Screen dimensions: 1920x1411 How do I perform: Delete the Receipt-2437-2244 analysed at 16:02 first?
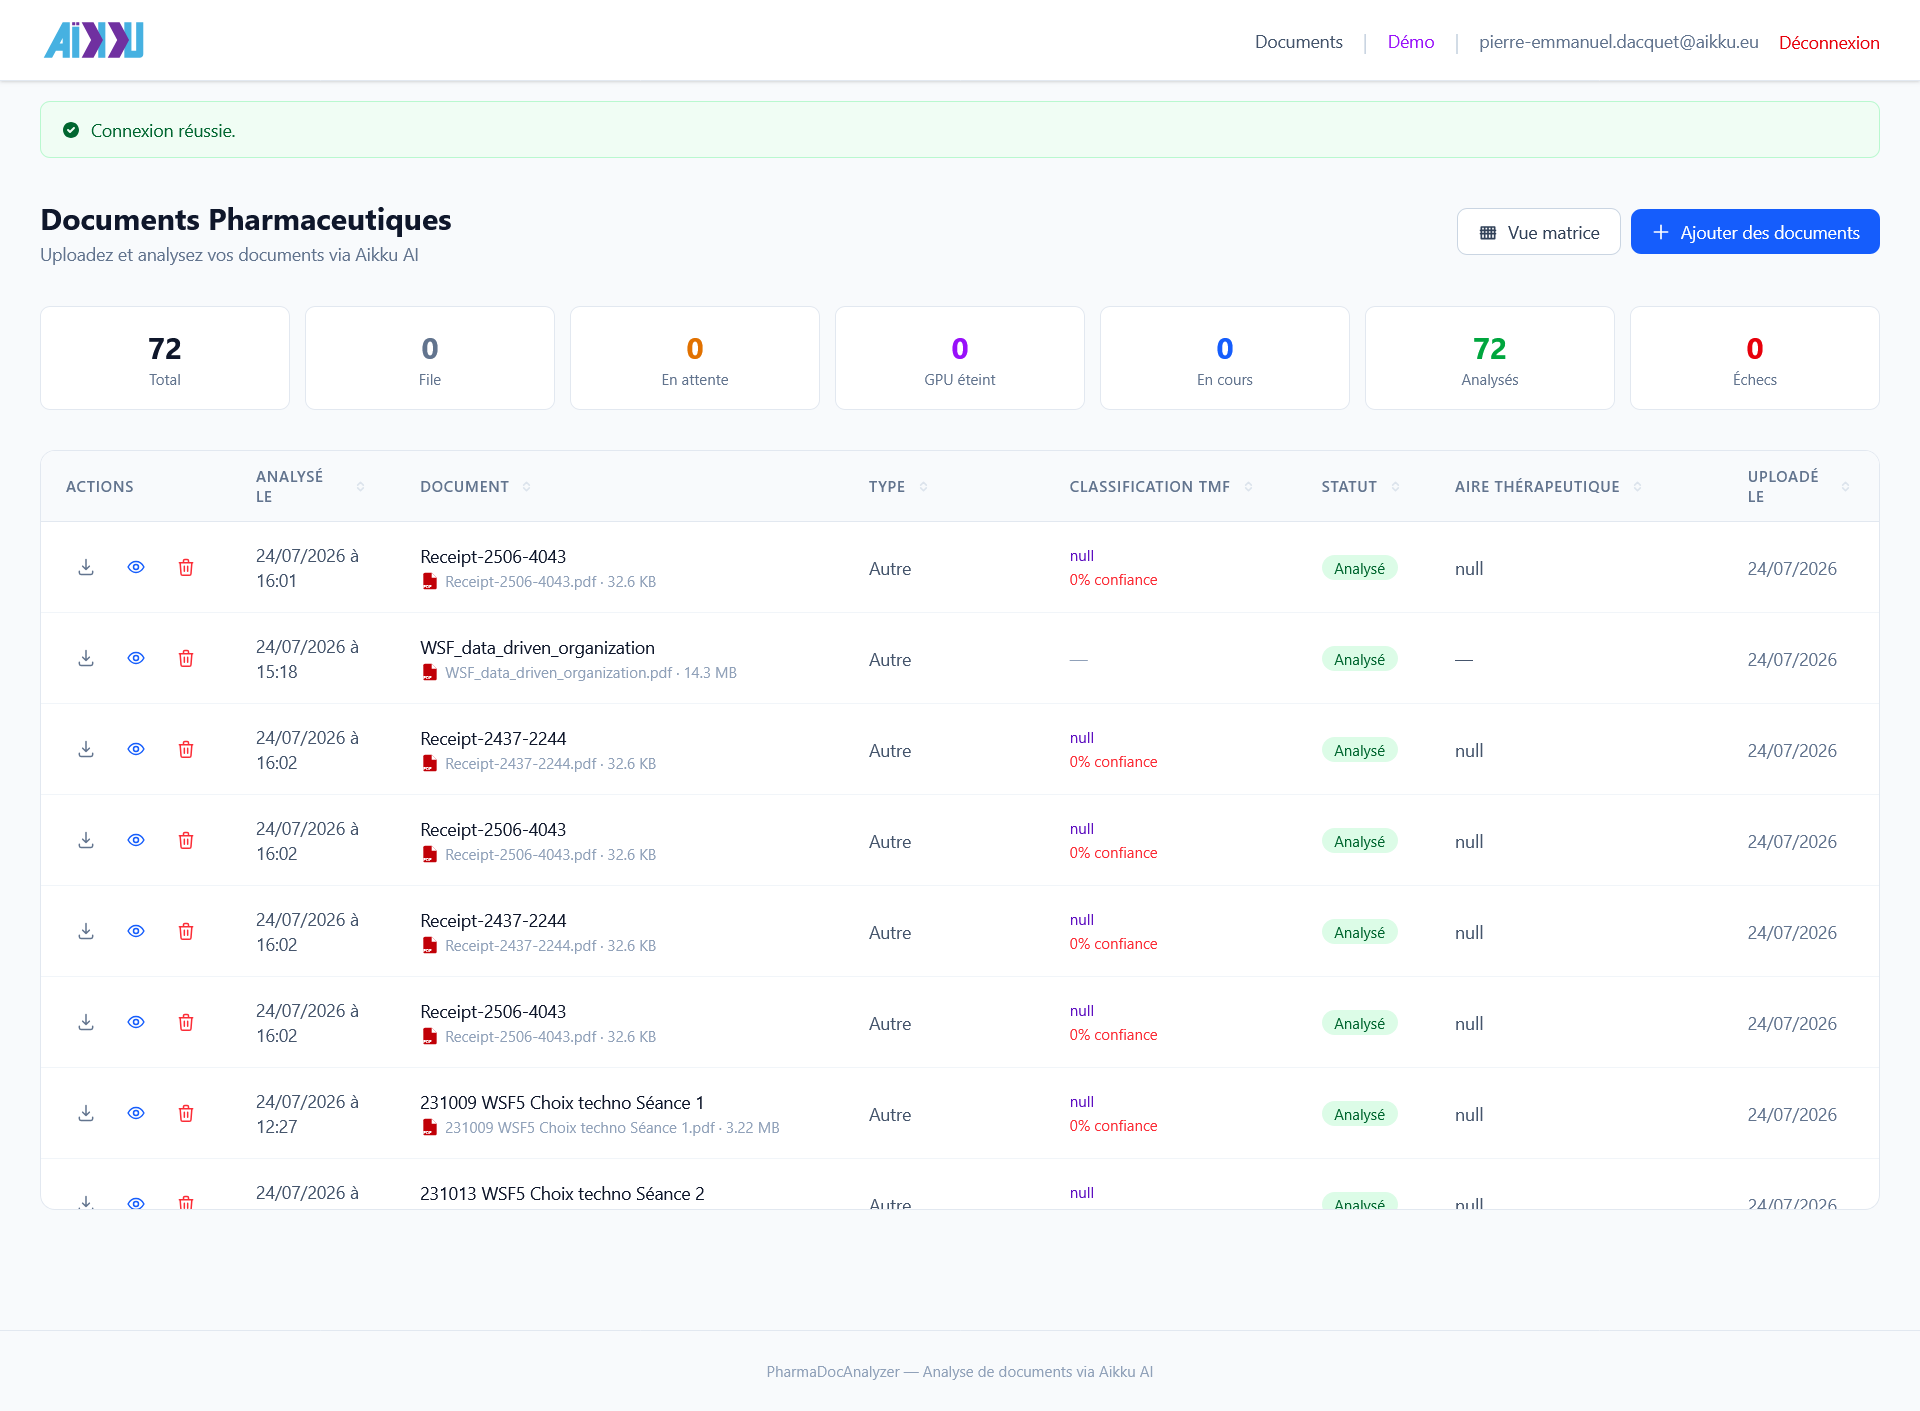(x=186, y=749)
